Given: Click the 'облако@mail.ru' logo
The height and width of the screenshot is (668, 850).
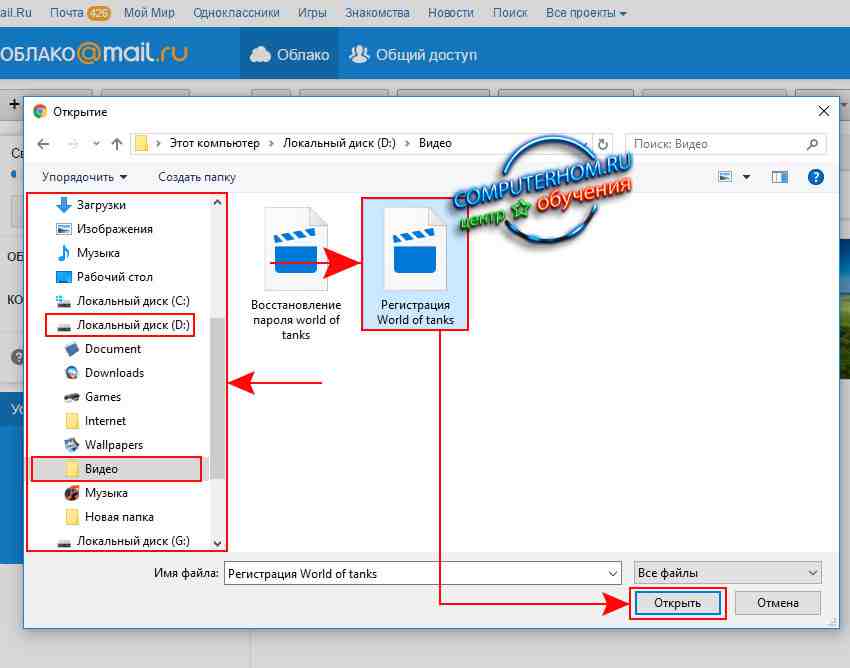Looking at the screenshot, I should point(93,53).
